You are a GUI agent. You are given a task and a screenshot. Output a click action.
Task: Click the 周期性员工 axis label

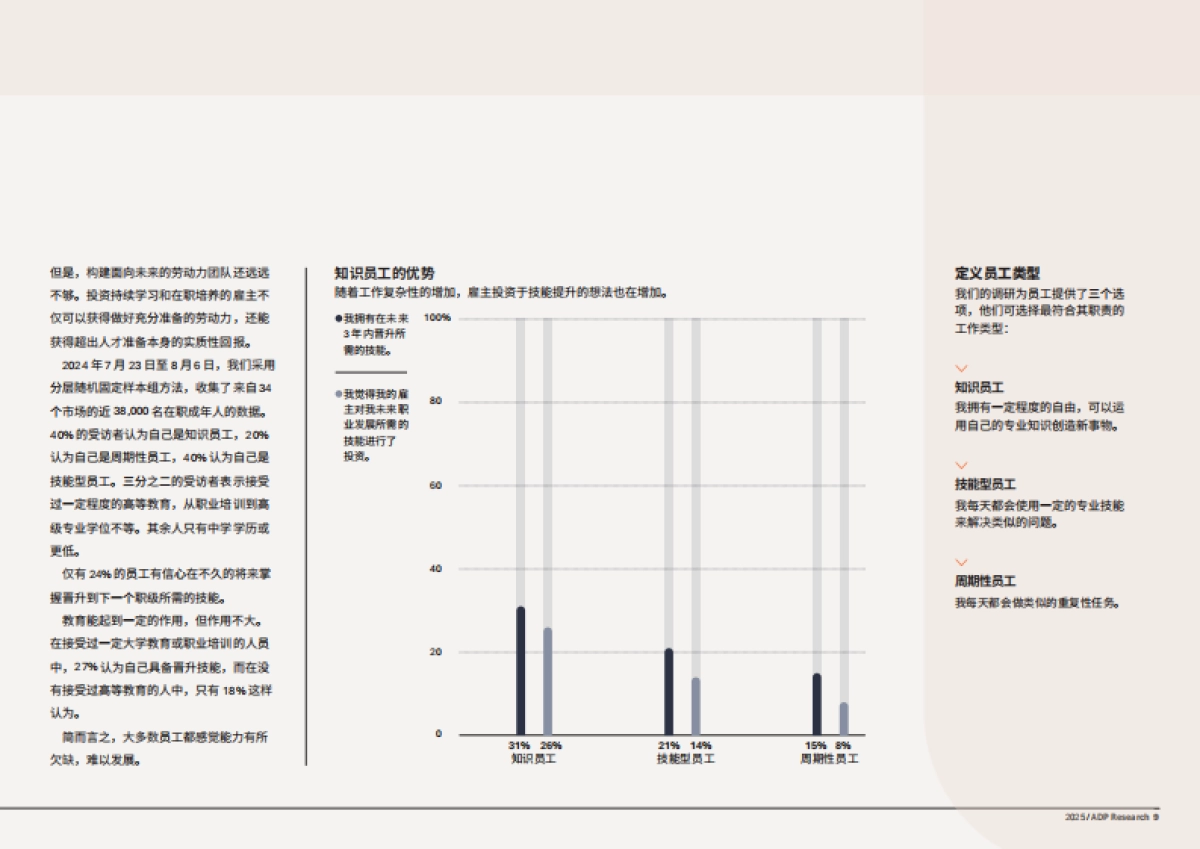828,758
